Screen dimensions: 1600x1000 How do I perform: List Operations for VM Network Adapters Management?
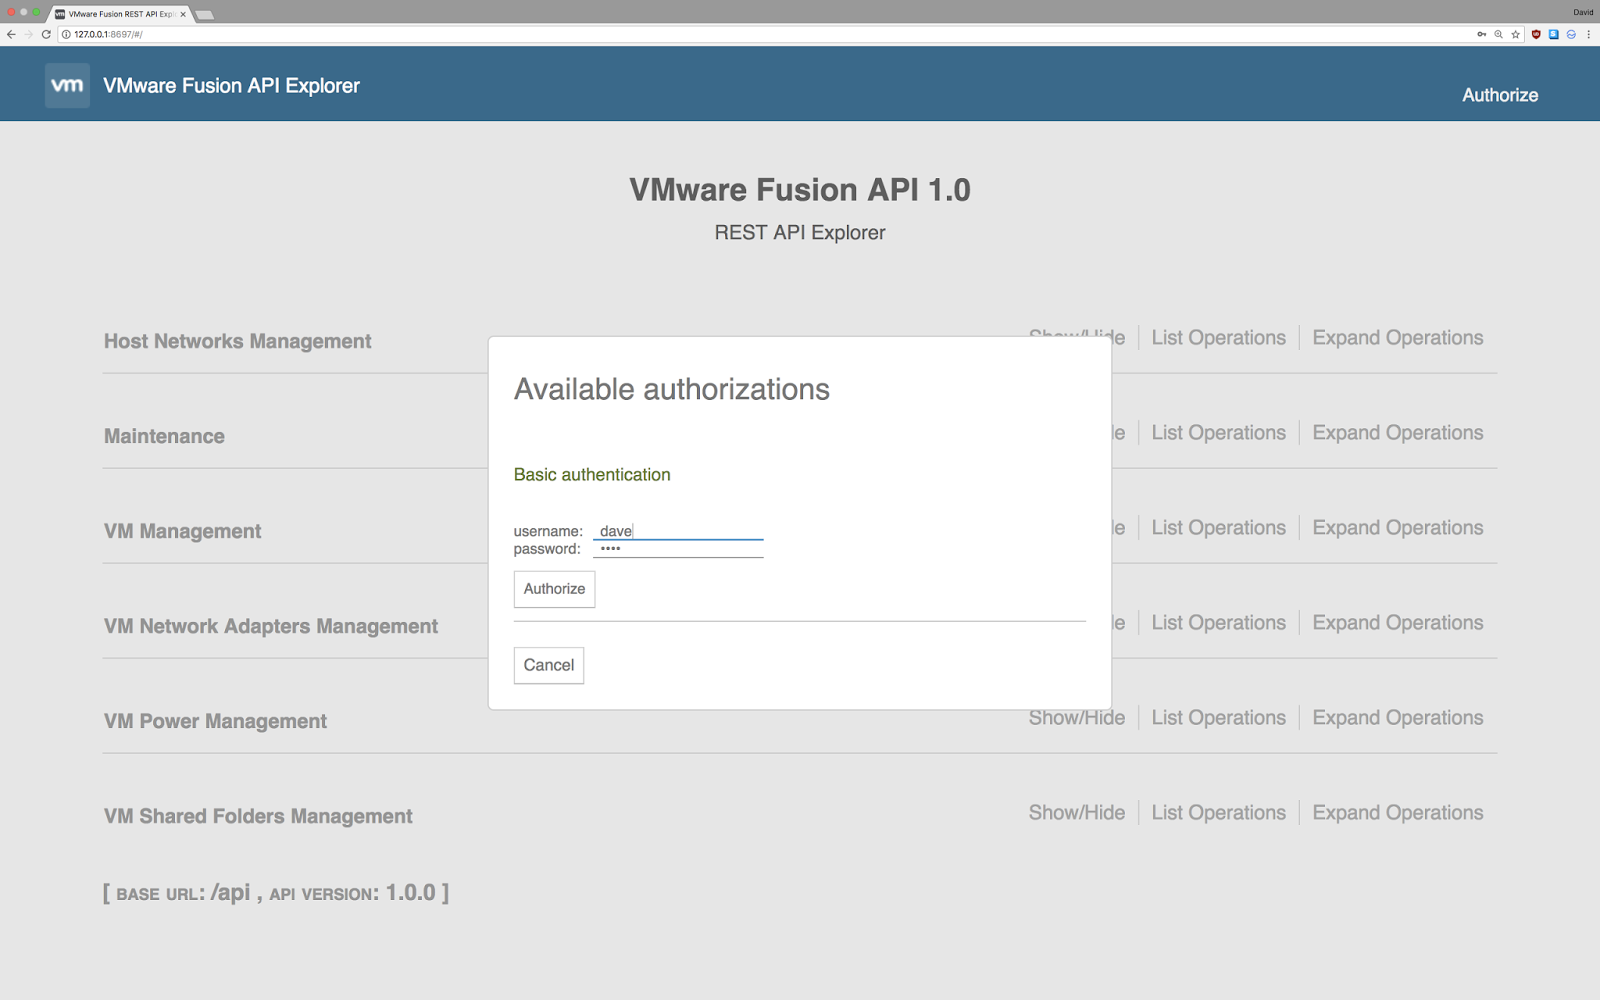point(1218,623)
